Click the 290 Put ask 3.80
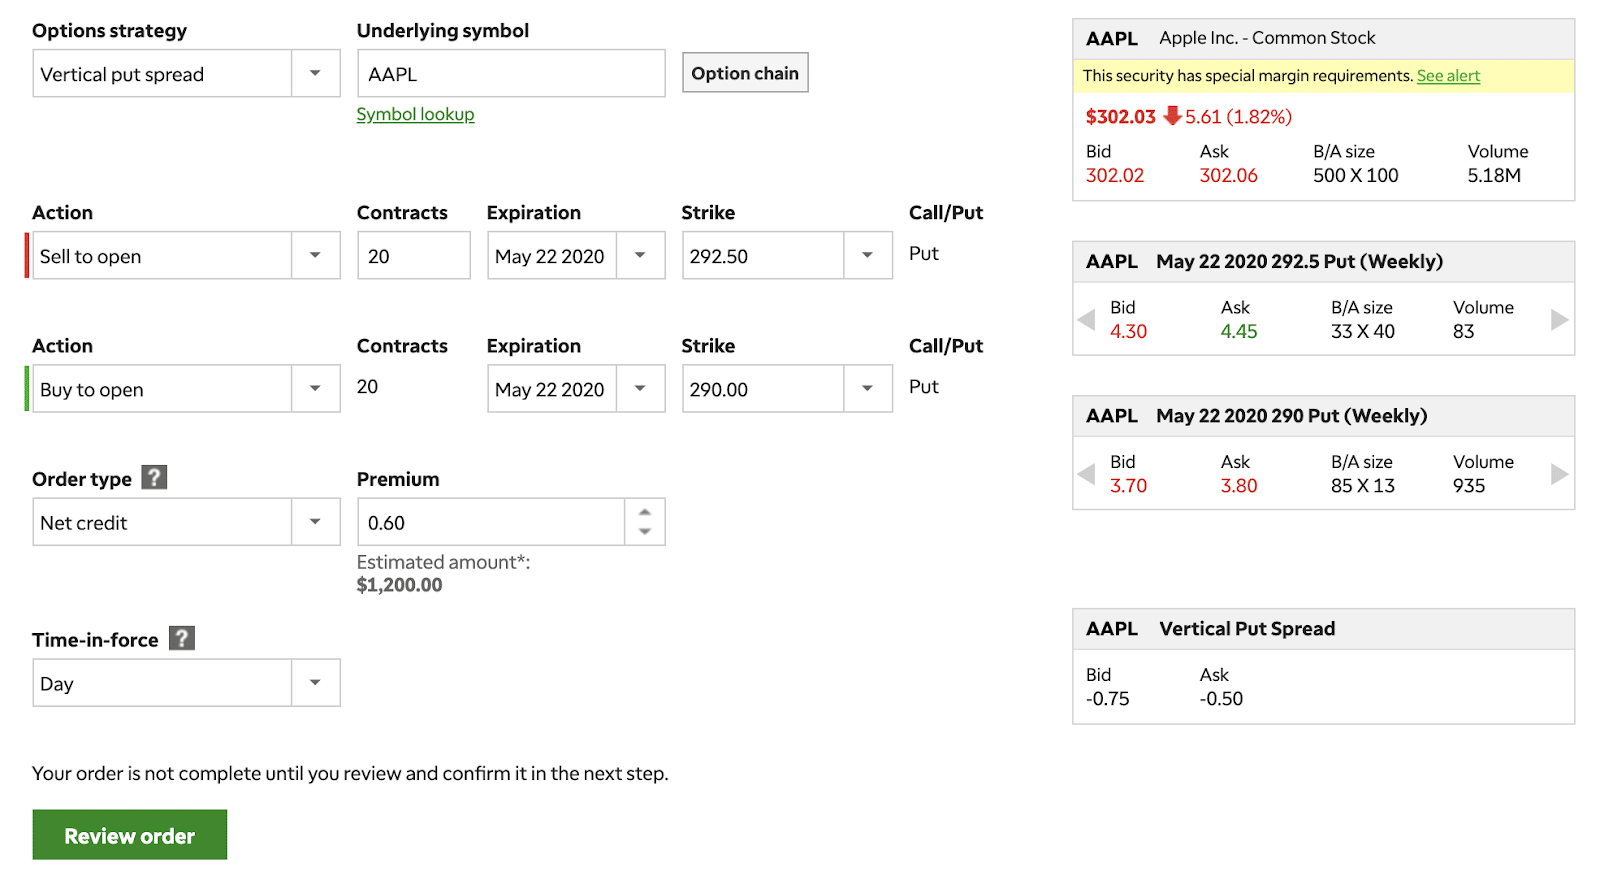 (1239, 486)
